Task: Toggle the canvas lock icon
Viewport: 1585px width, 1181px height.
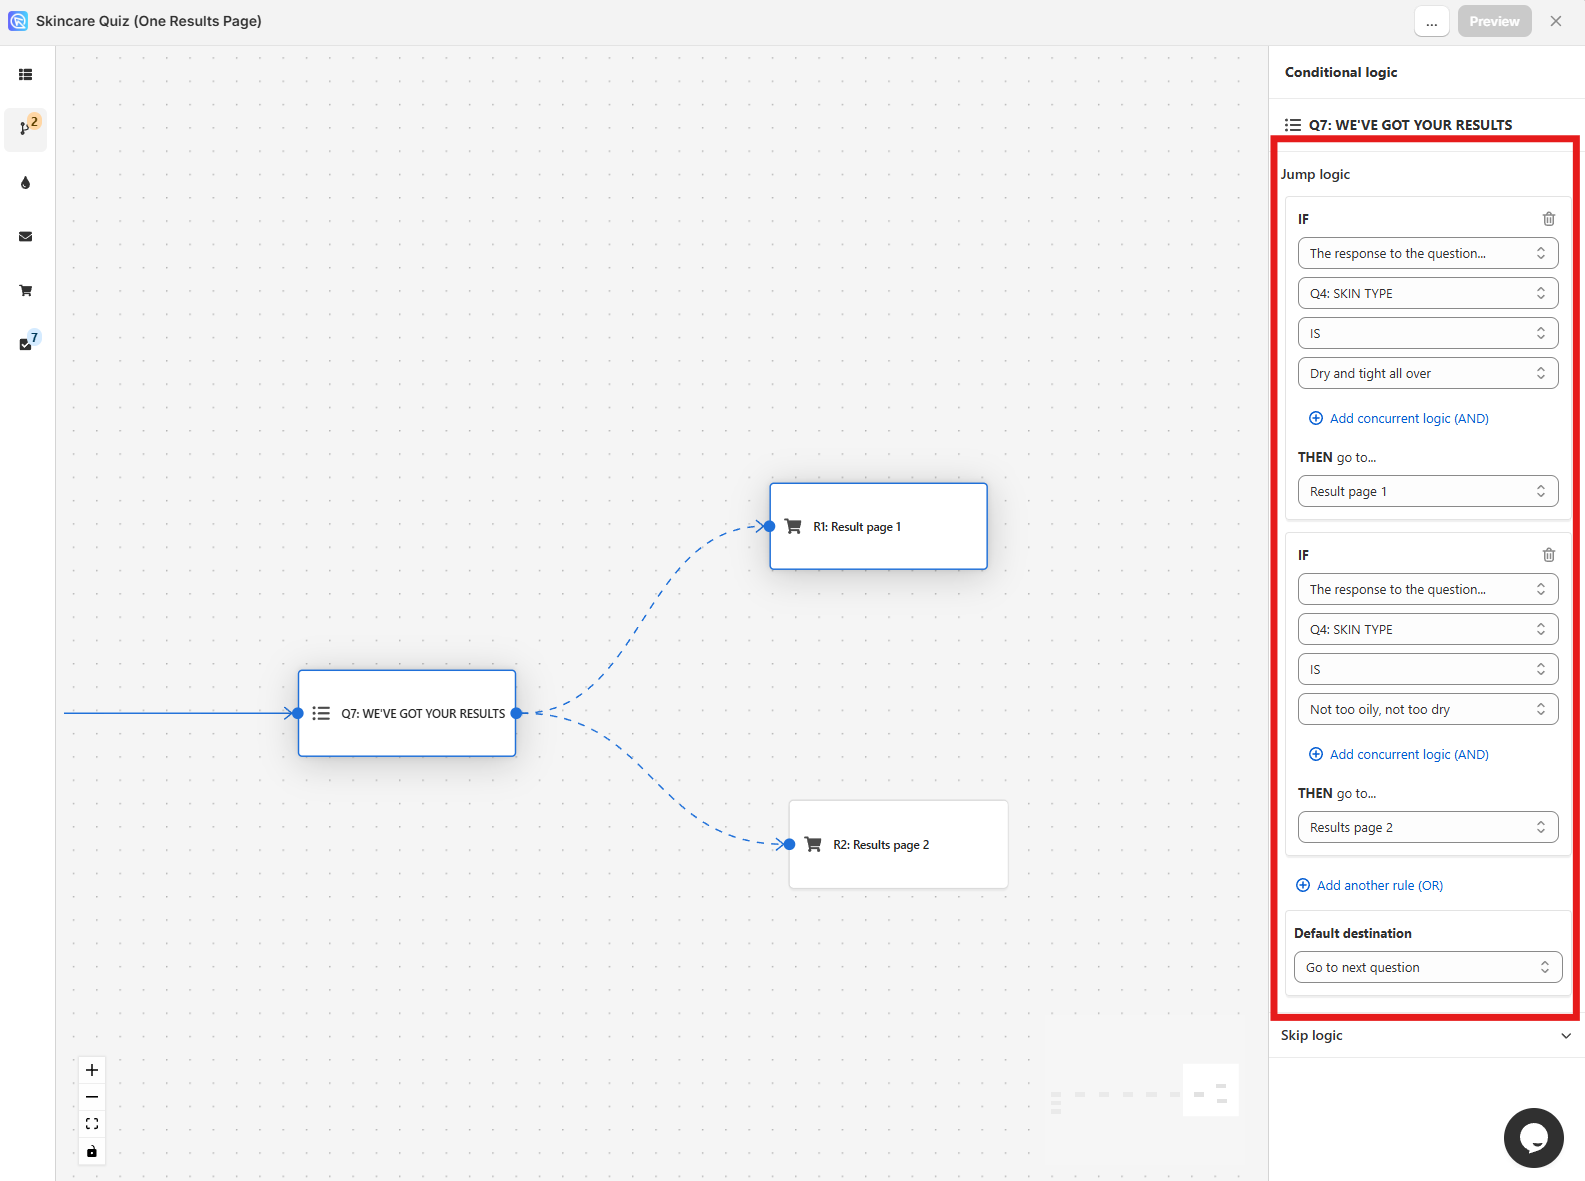Action: tap(92, 1151)
